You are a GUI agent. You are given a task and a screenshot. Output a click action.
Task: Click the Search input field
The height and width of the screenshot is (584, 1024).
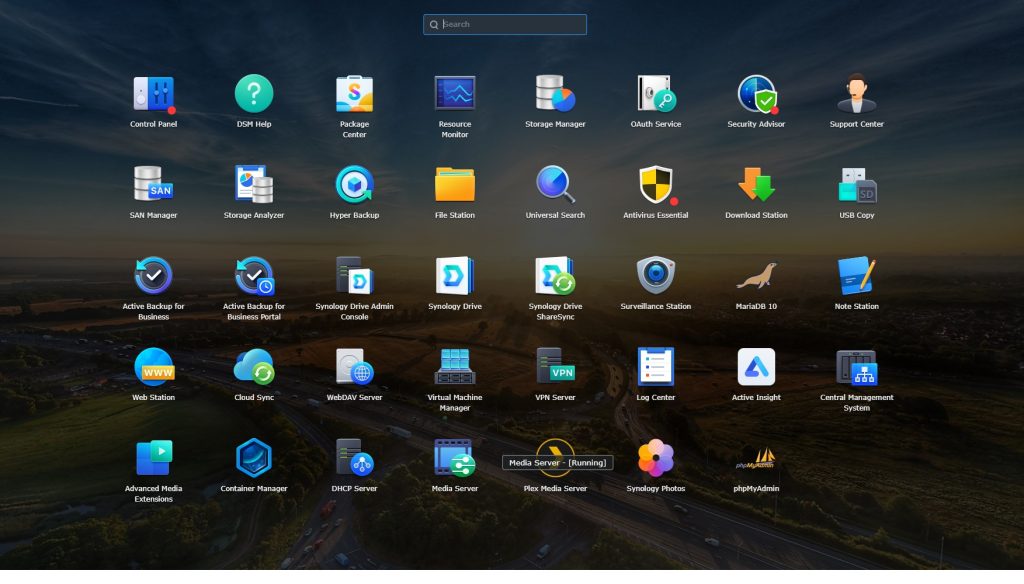pos(505,24)
